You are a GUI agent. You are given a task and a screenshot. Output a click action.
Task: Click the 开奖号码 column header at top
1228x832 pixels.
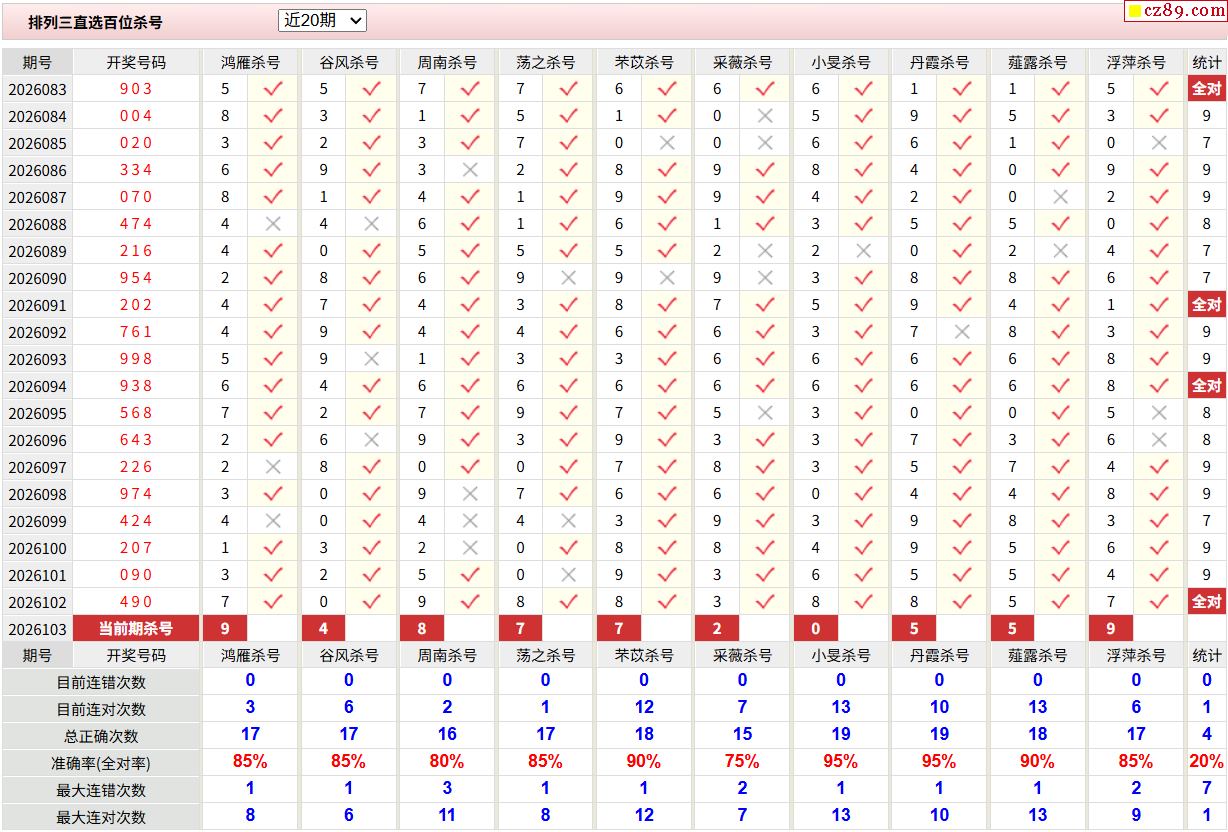point(136,62)
